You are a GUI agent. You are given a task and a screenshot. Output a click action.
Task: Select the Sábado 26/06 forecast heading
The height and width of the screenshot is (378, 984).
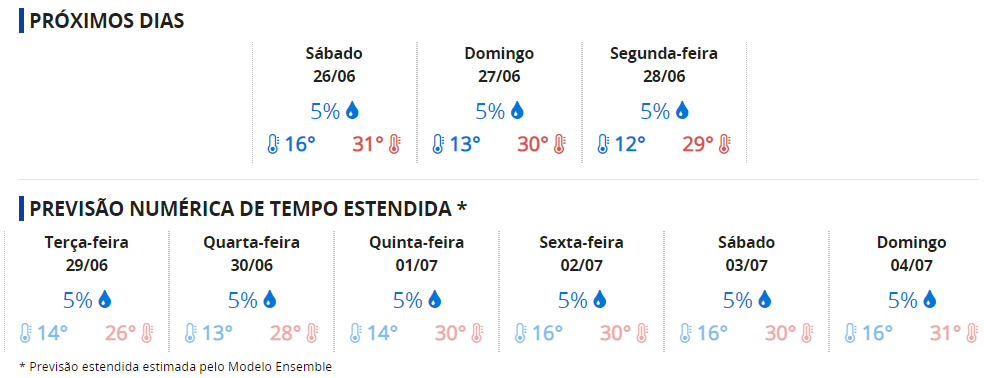click(x=334, y=65)
